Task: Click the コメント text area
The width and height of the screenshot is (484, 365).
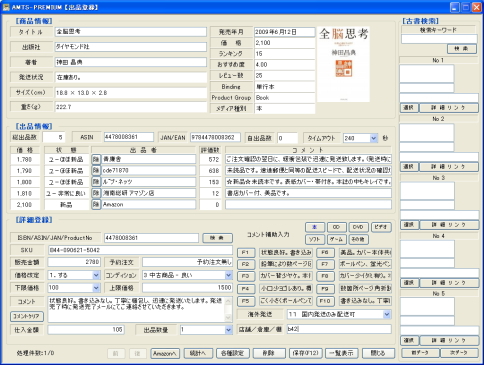Action: (136, 309)
